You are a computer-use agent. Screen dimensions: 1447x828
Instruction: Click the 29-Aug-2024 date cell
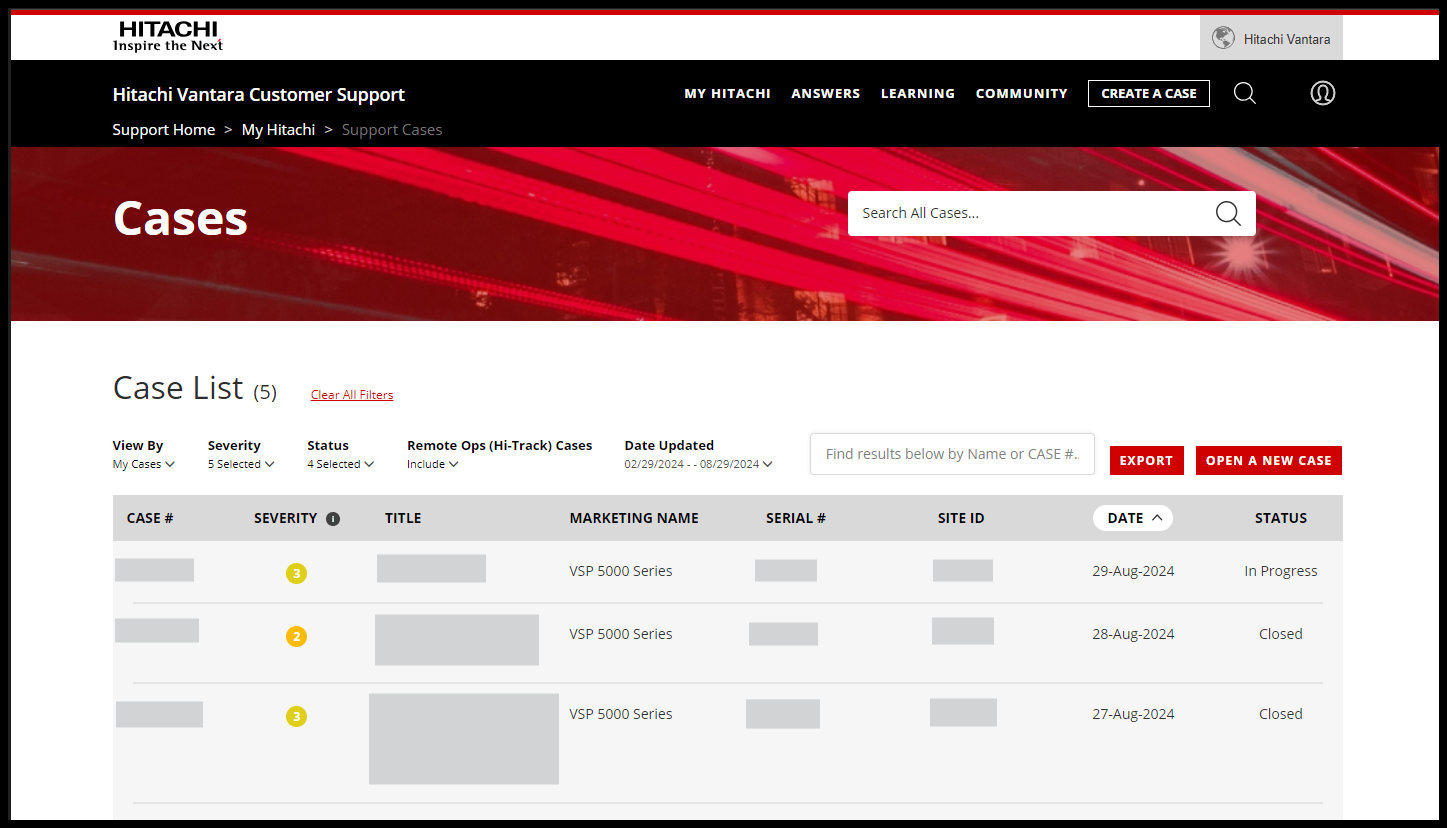1133,571
